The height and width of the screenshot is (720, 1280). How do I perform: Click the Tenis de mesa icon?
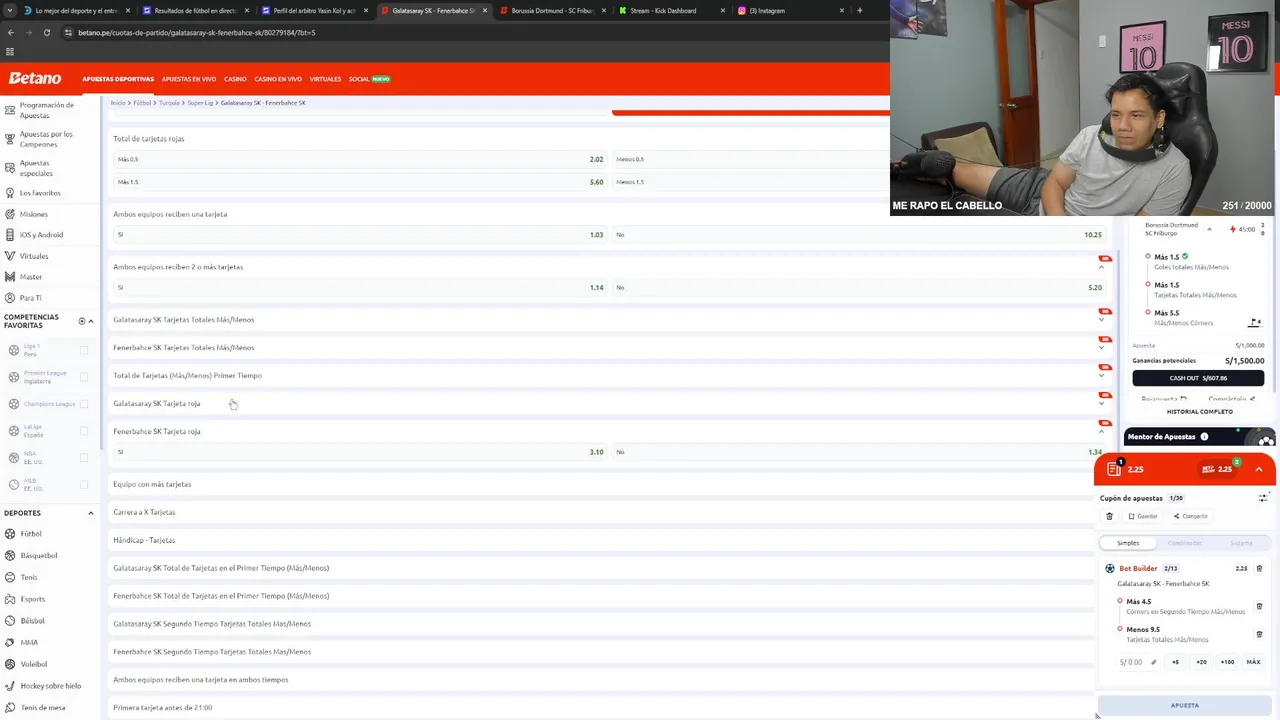[x=10, y=707]
